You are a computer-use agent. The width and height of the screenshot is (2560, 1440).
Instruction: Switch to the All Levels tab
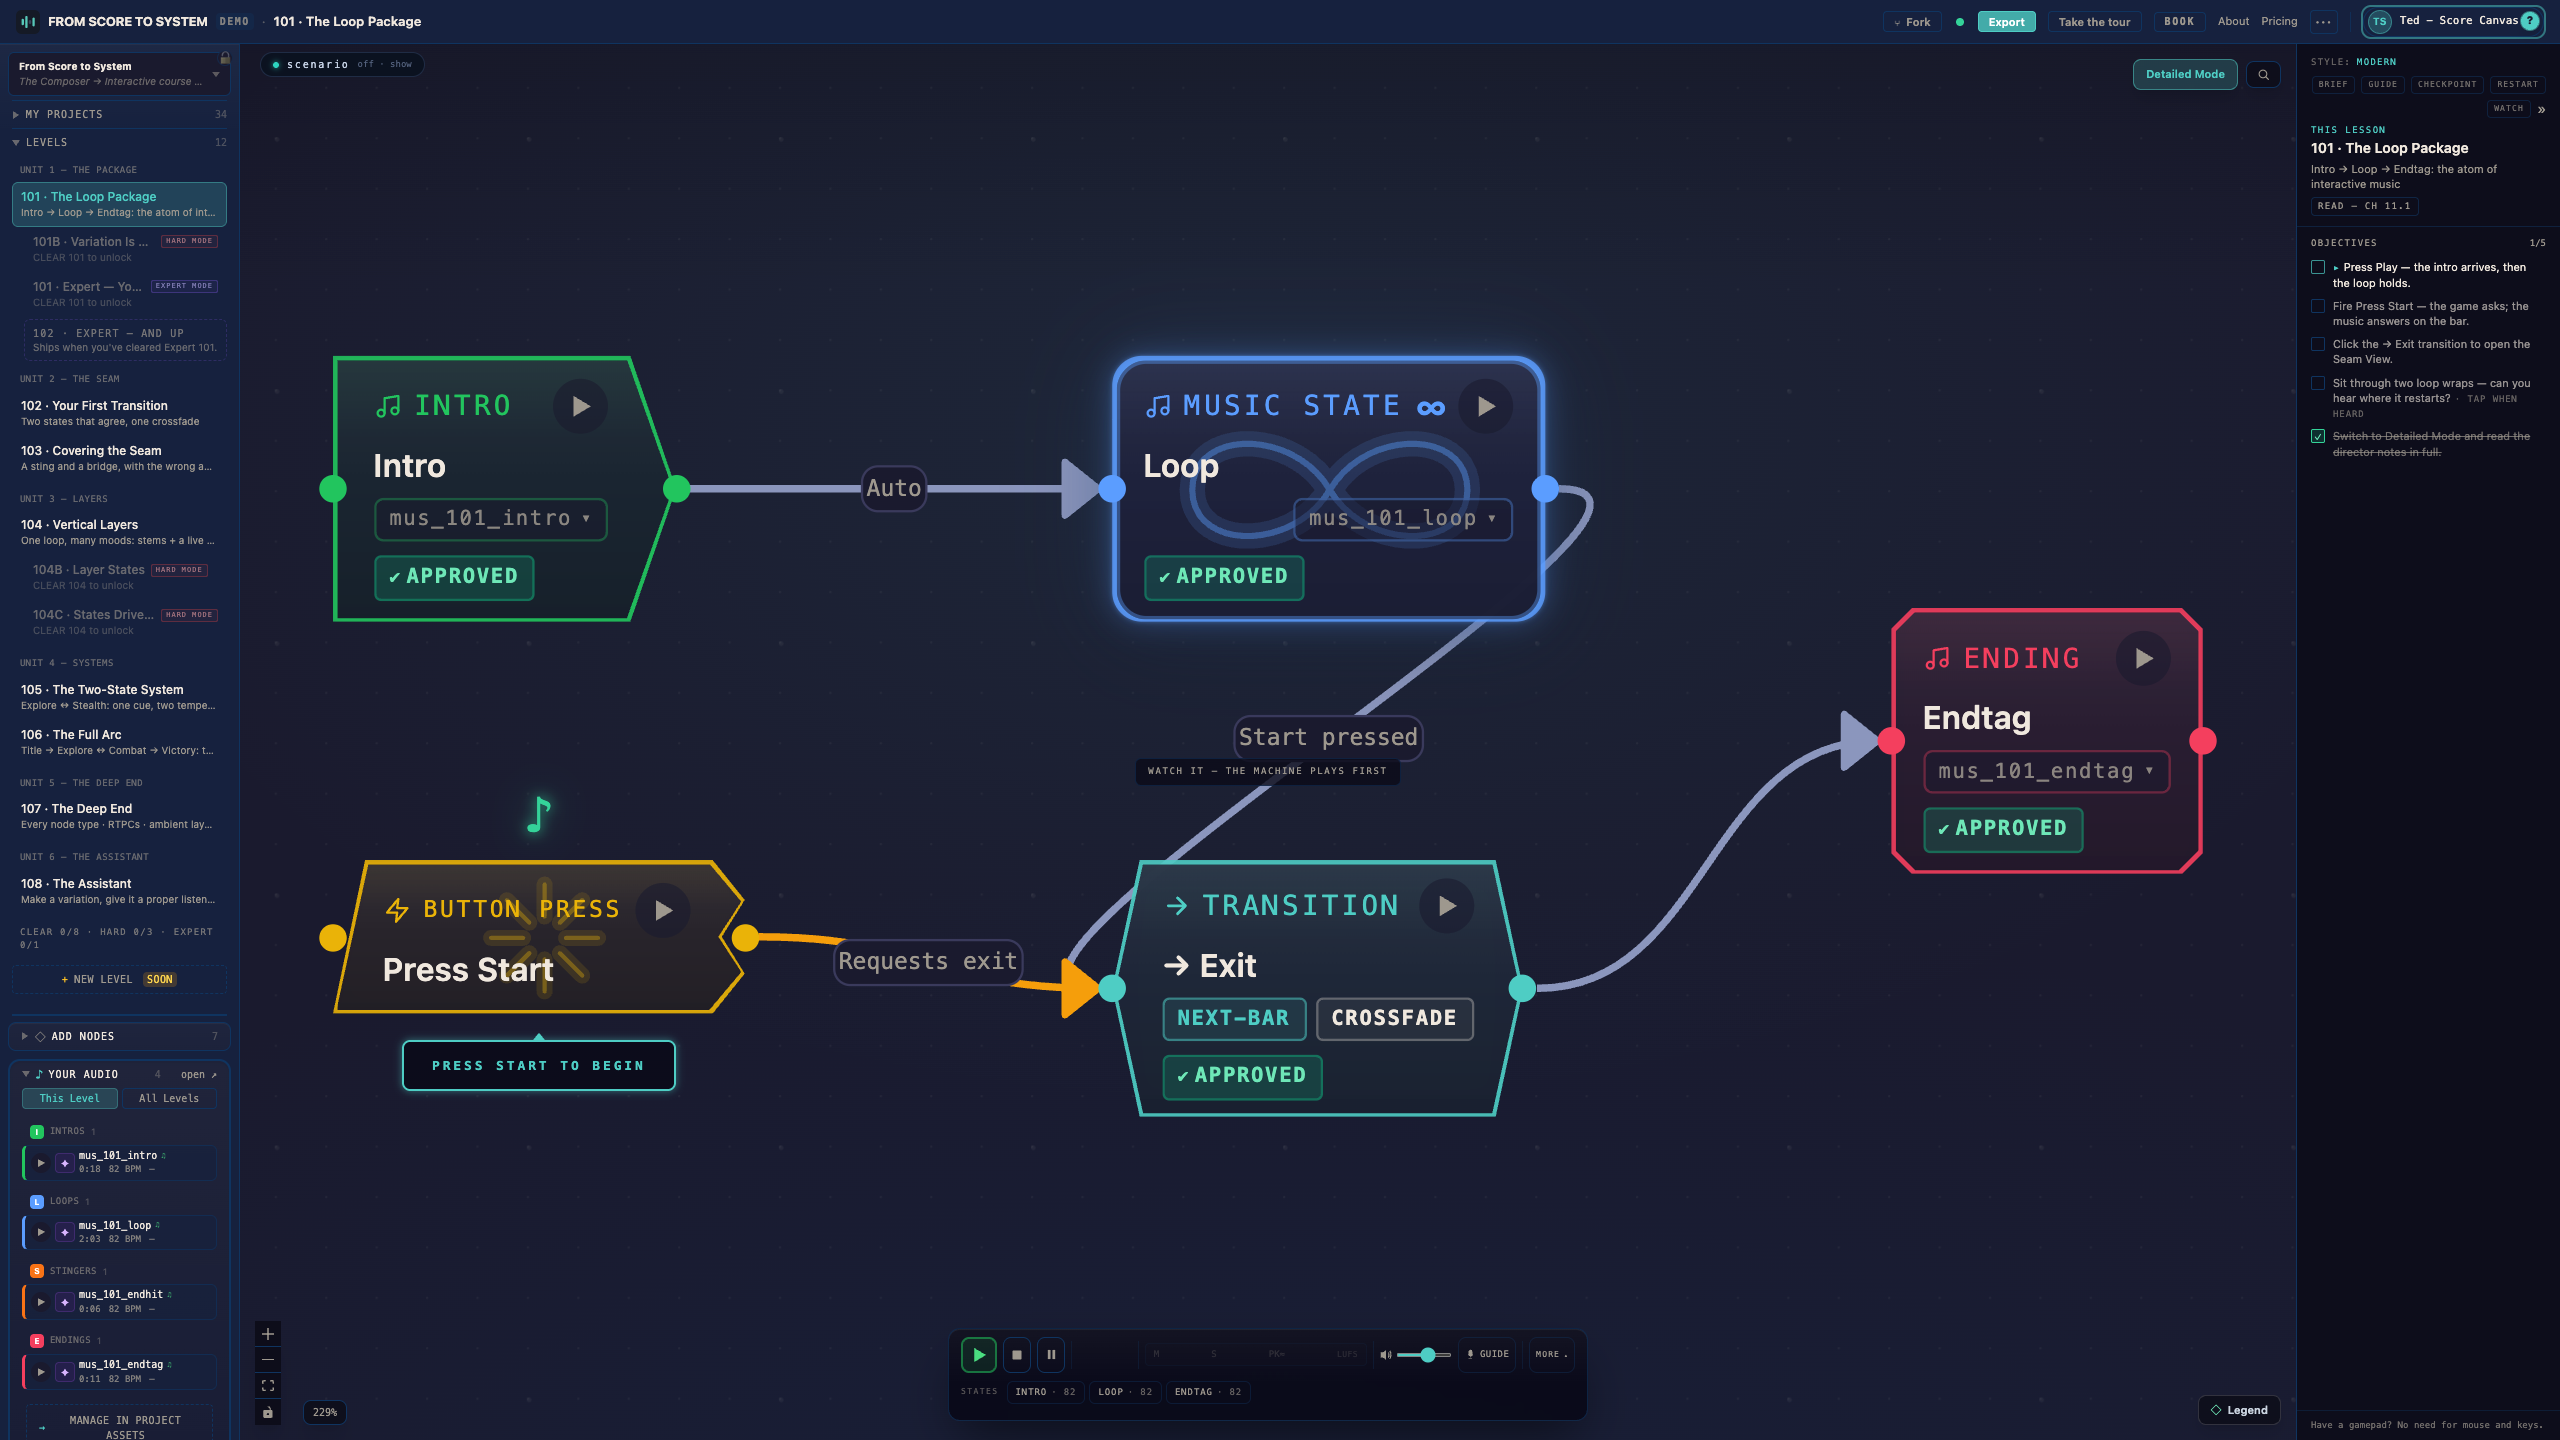click(169, 1098)
